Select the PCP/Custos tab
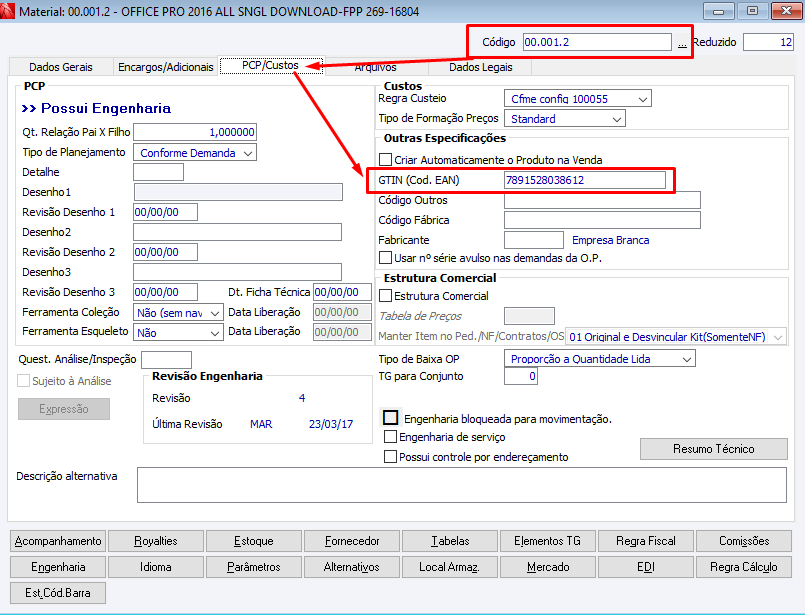This screenshot has height=615, width=805. 271,66
